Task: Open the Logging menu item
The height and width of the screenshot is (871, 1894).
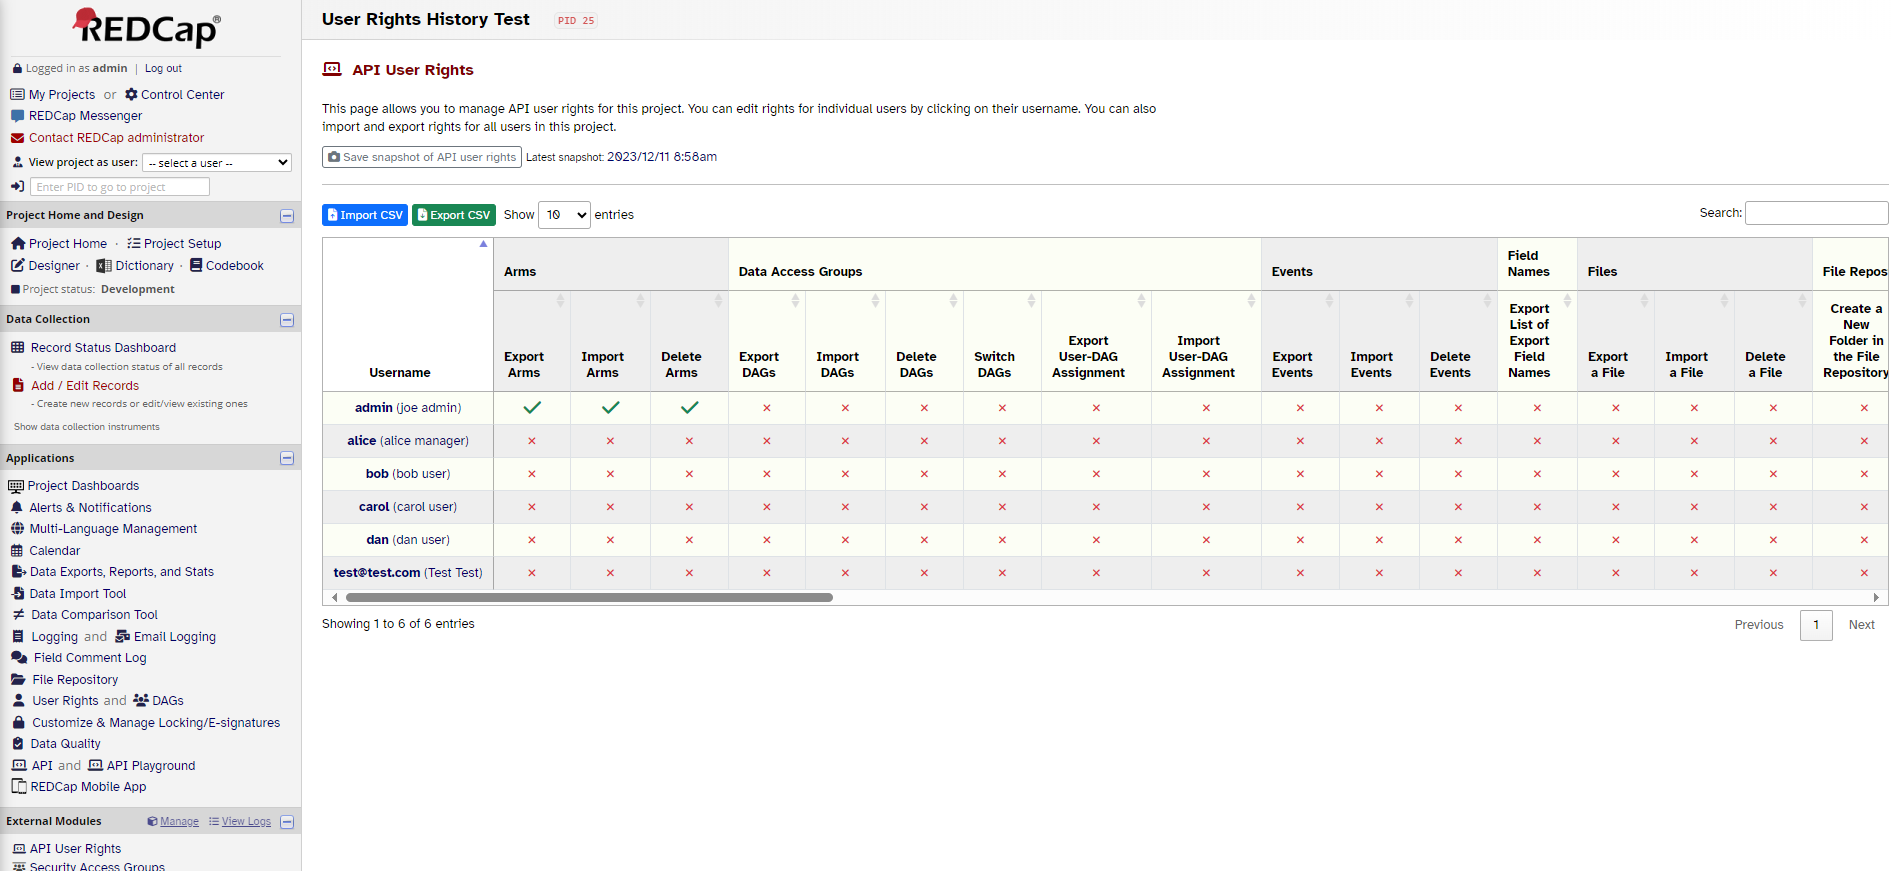Action: [x=54, y=637]
